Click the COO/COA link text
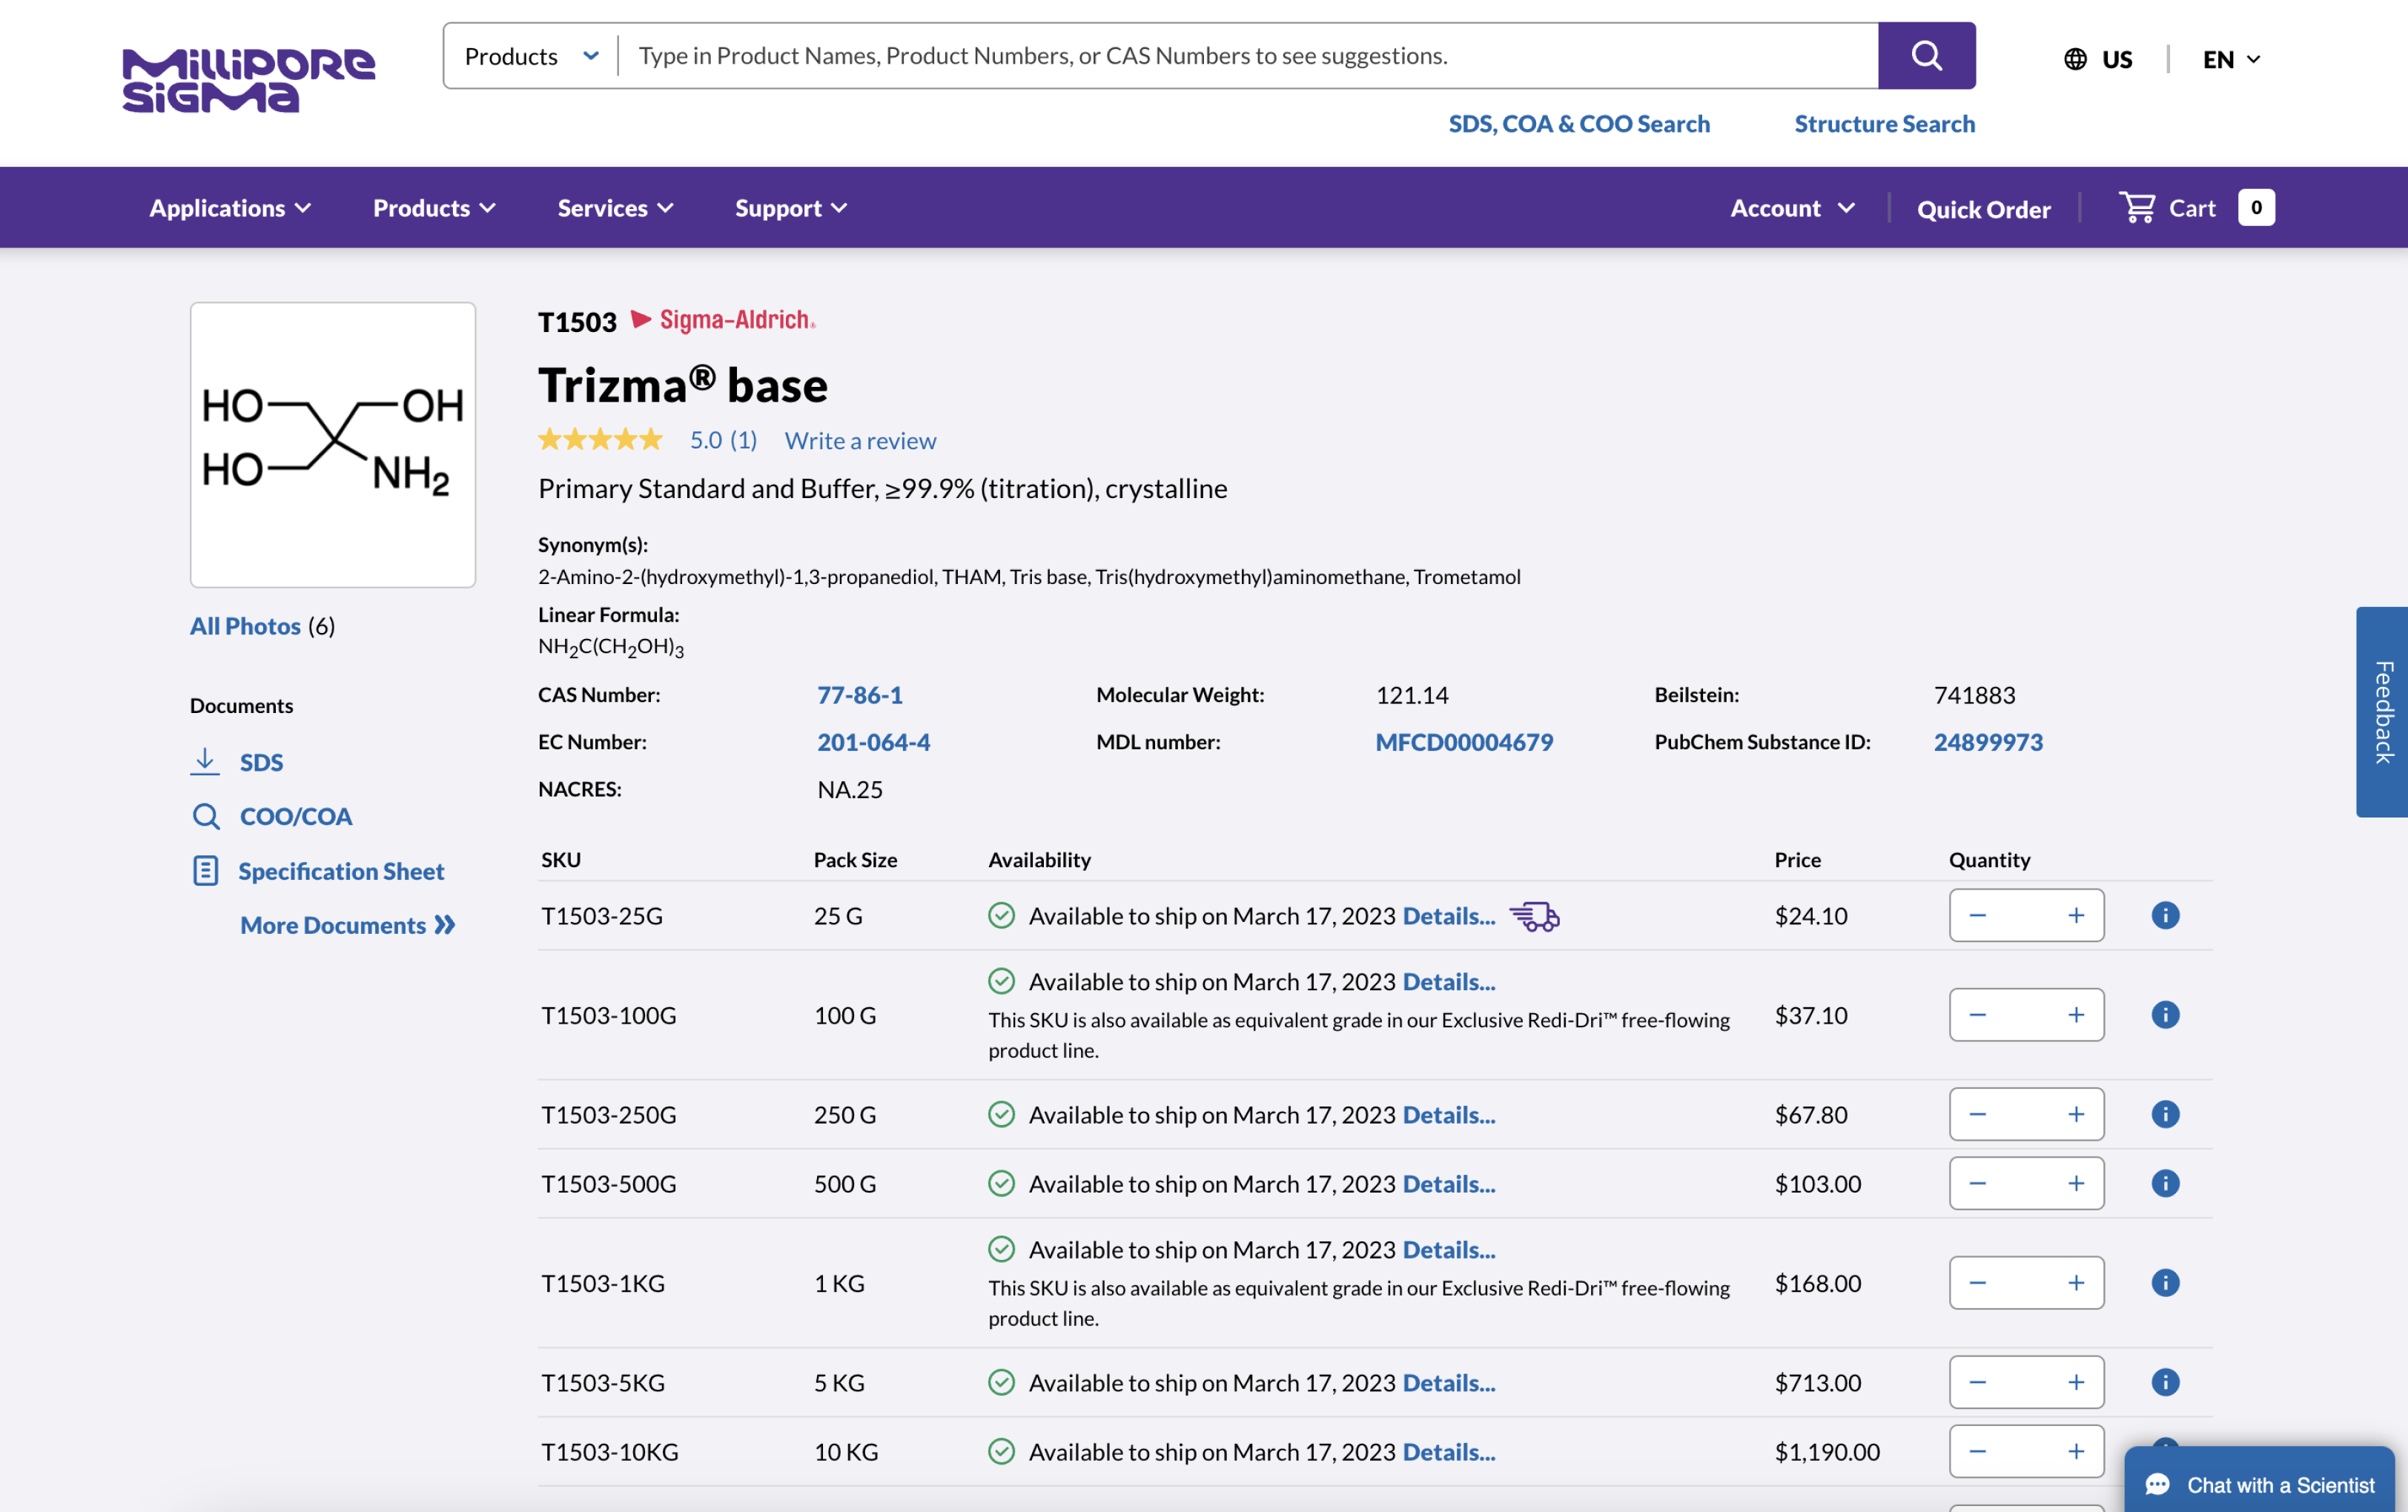2408x1512 pixels. [x=296, y=816]
